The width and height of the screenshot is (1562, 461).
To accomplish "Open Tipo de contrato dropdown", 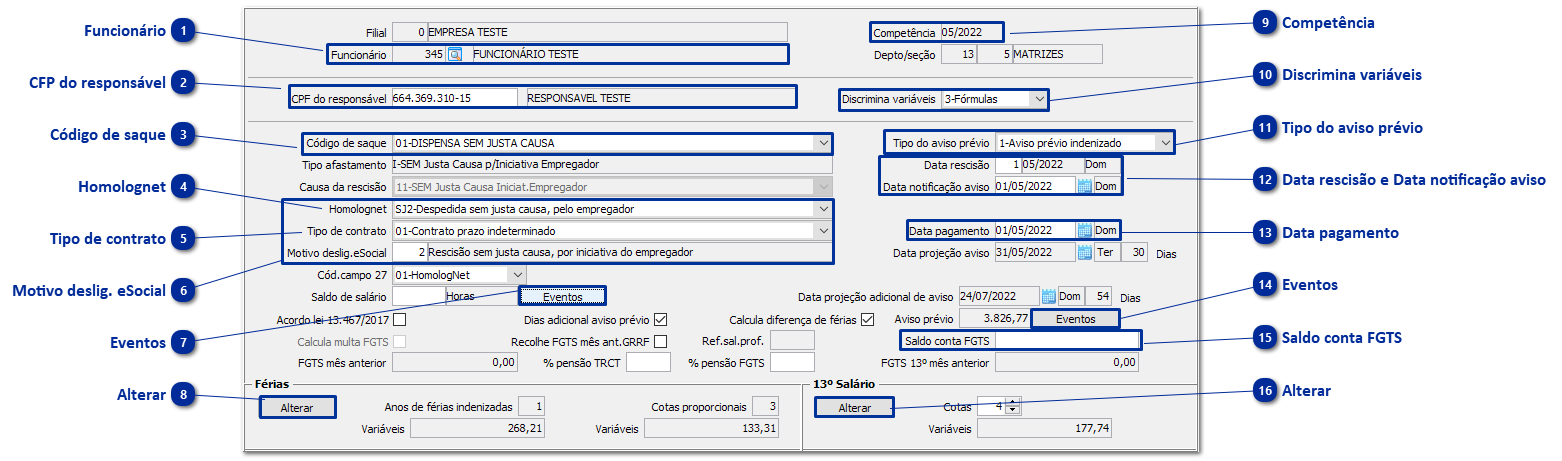I will (x=822, y=231).
